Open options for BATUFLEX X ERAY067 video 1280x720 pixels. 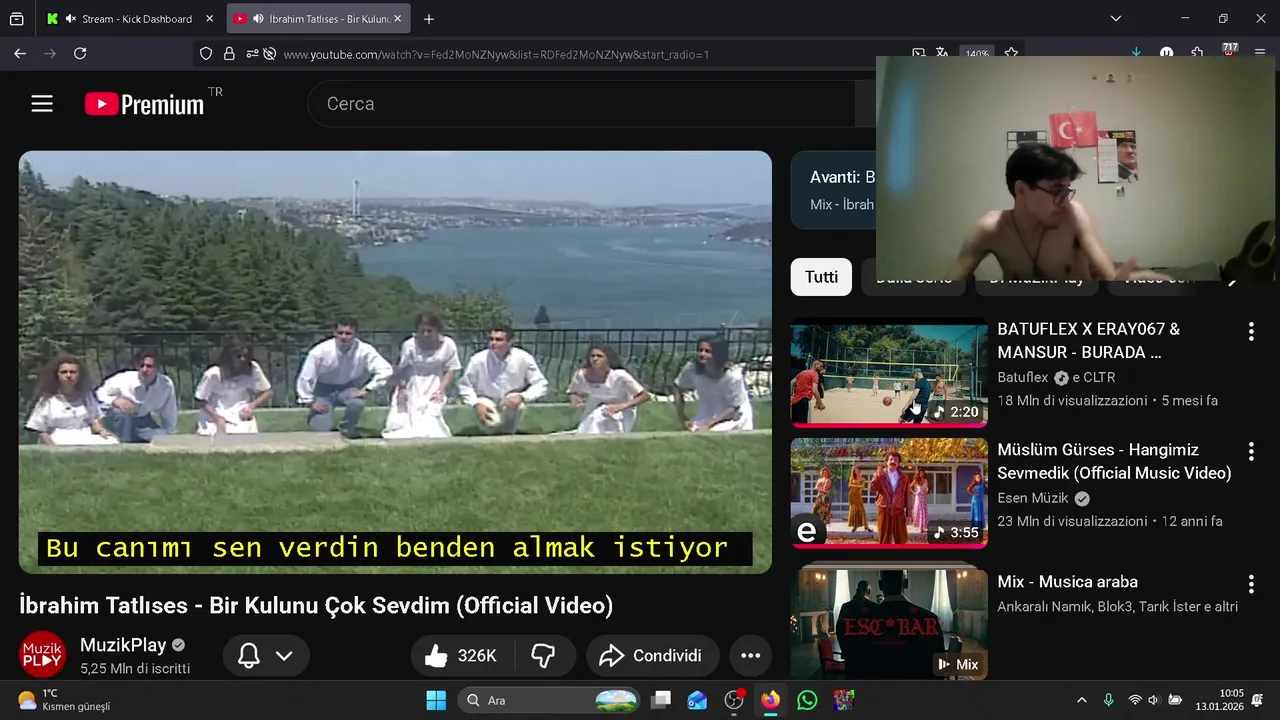point(1250,332)
